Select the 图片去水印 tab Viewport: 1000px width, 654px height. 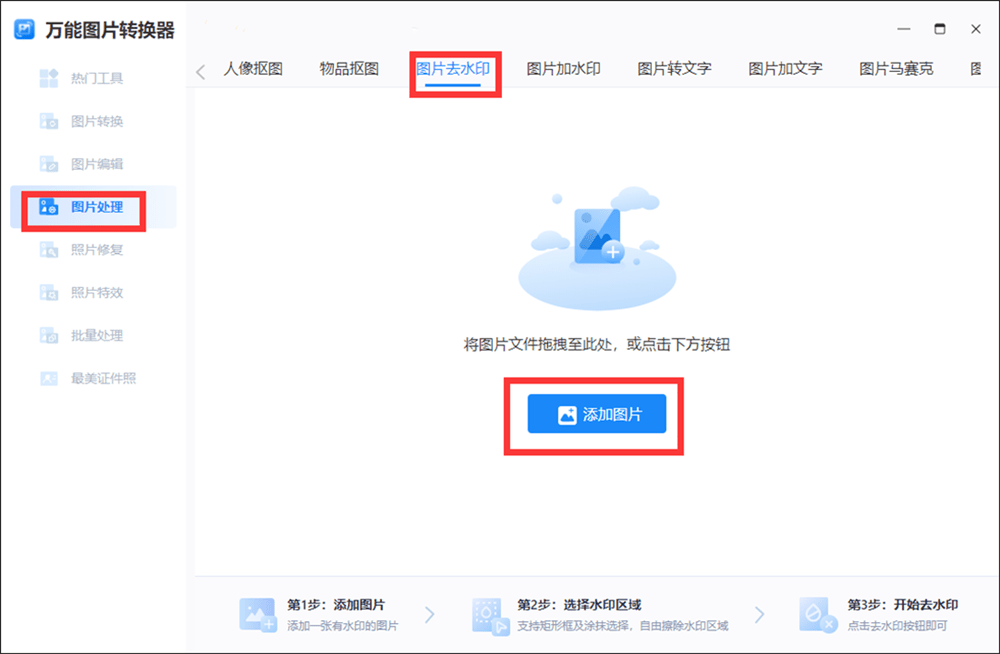click(x=453, y=69)
